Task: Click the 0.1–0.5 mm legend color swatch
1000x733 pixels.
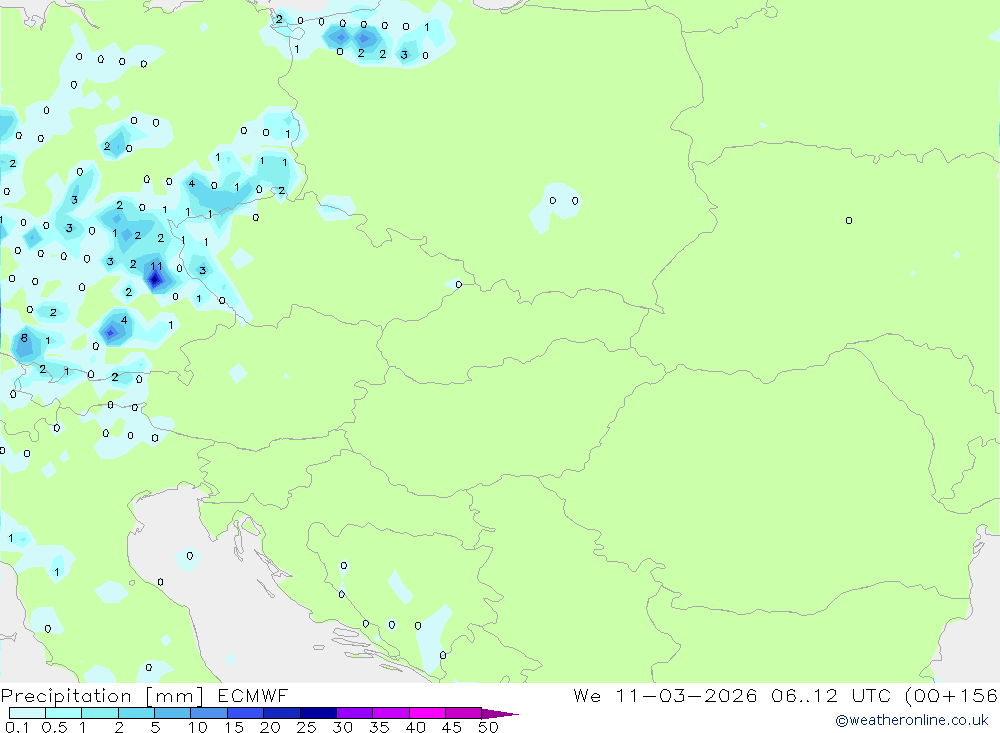Action: coord(27,713)
